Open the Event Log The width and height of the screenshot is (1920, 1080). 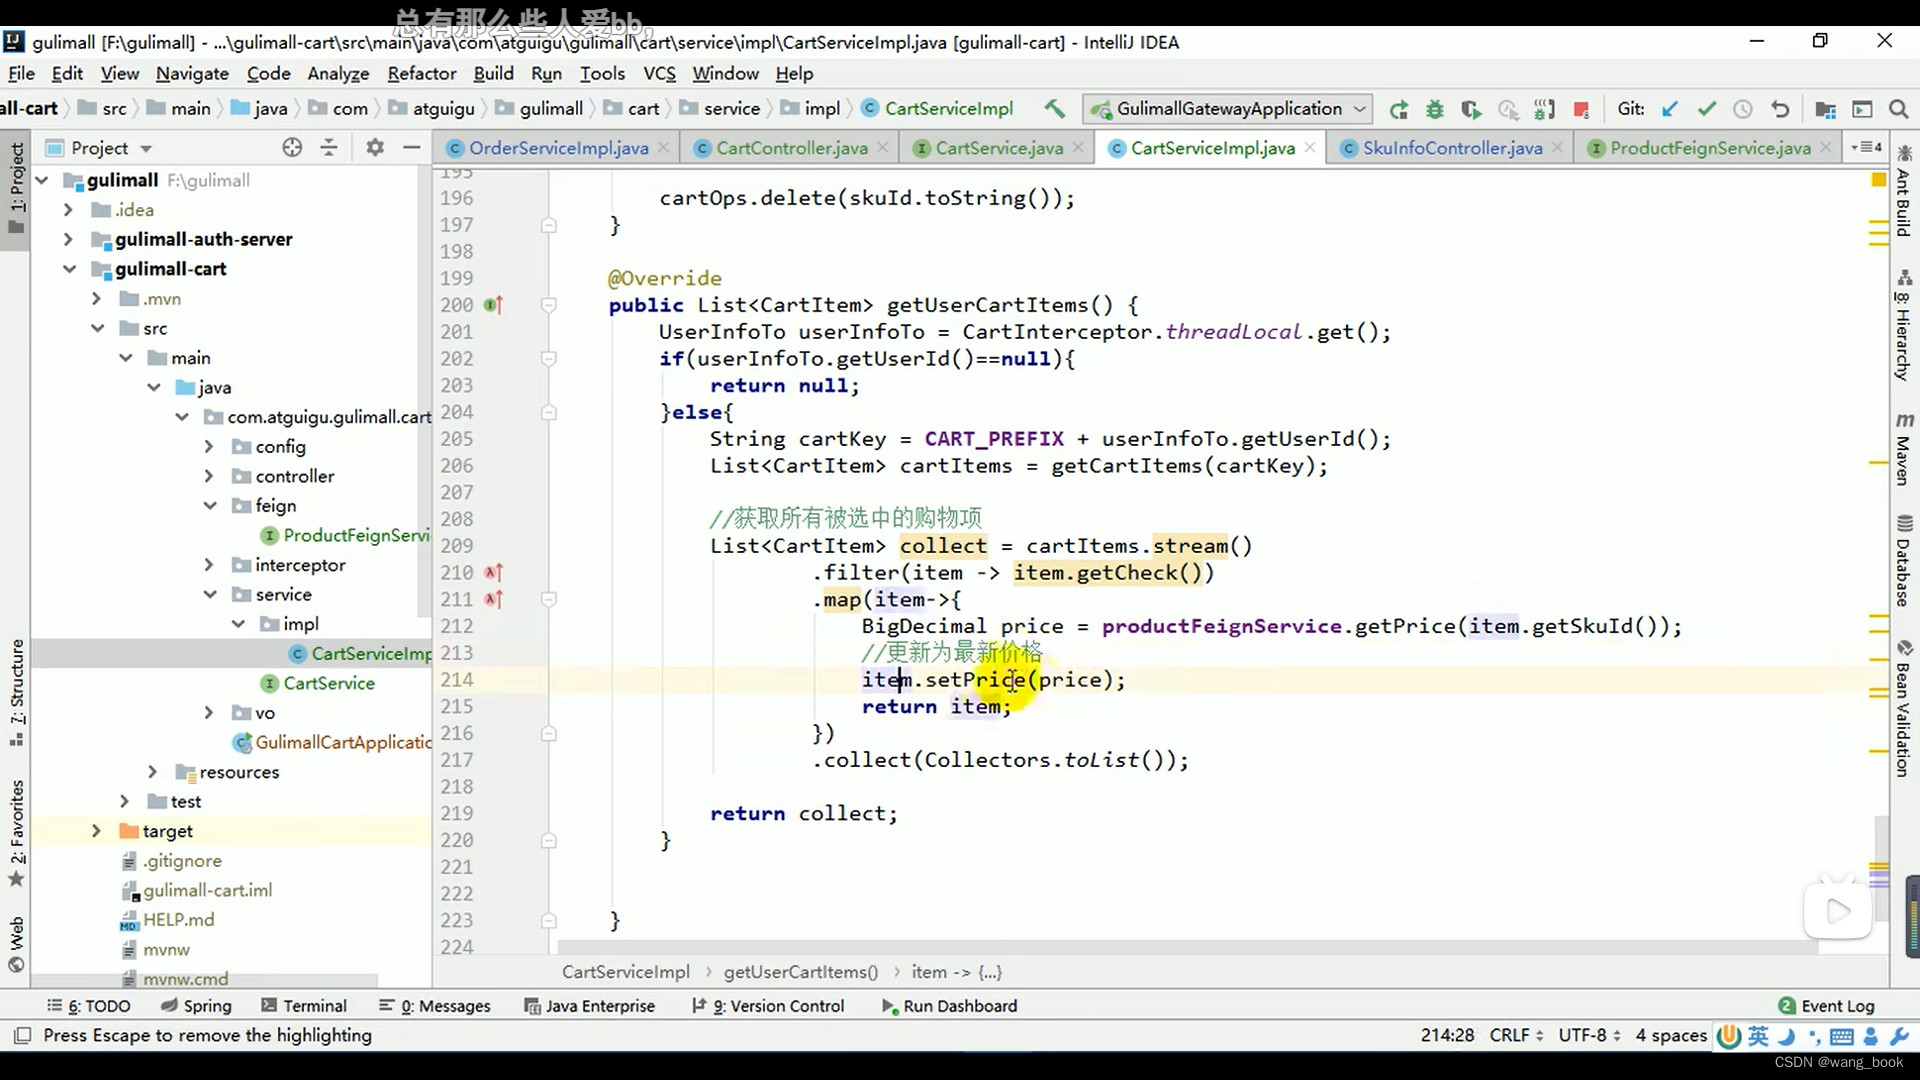[x=1827, y=1006]
